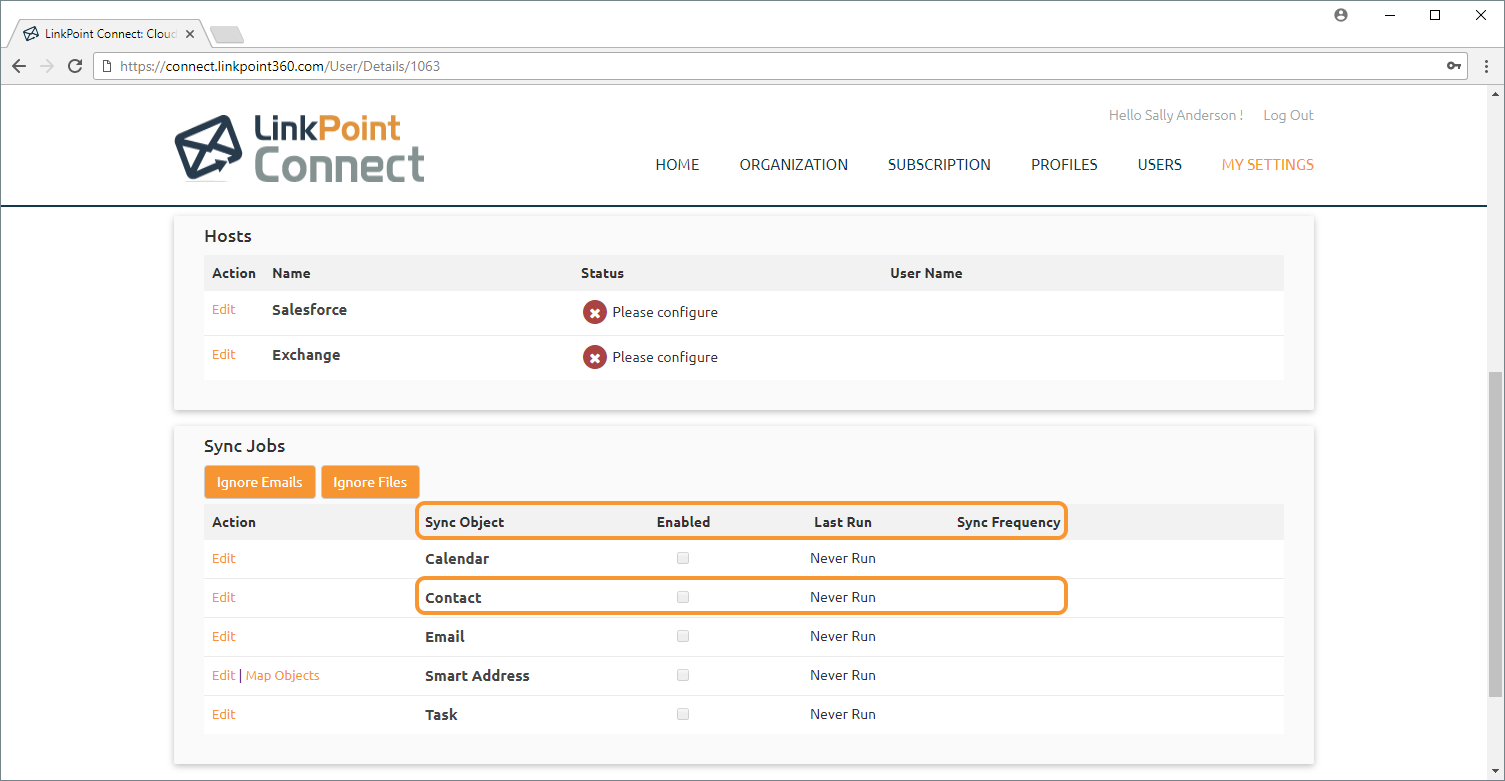Screen dimensions: 1505x781
Task: Click the Chrome profile avatar icon
Action: tap(1341, 15)
